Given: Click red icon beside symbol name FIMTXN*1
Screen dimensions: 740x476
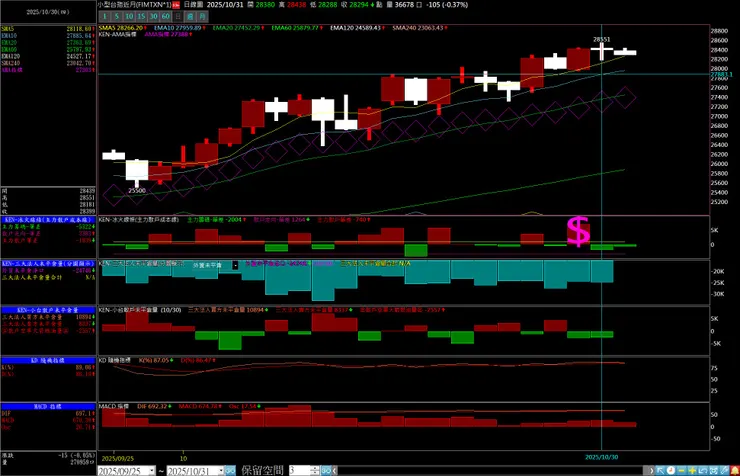Looking at the screenshot, I should click(x=176, y=5).
